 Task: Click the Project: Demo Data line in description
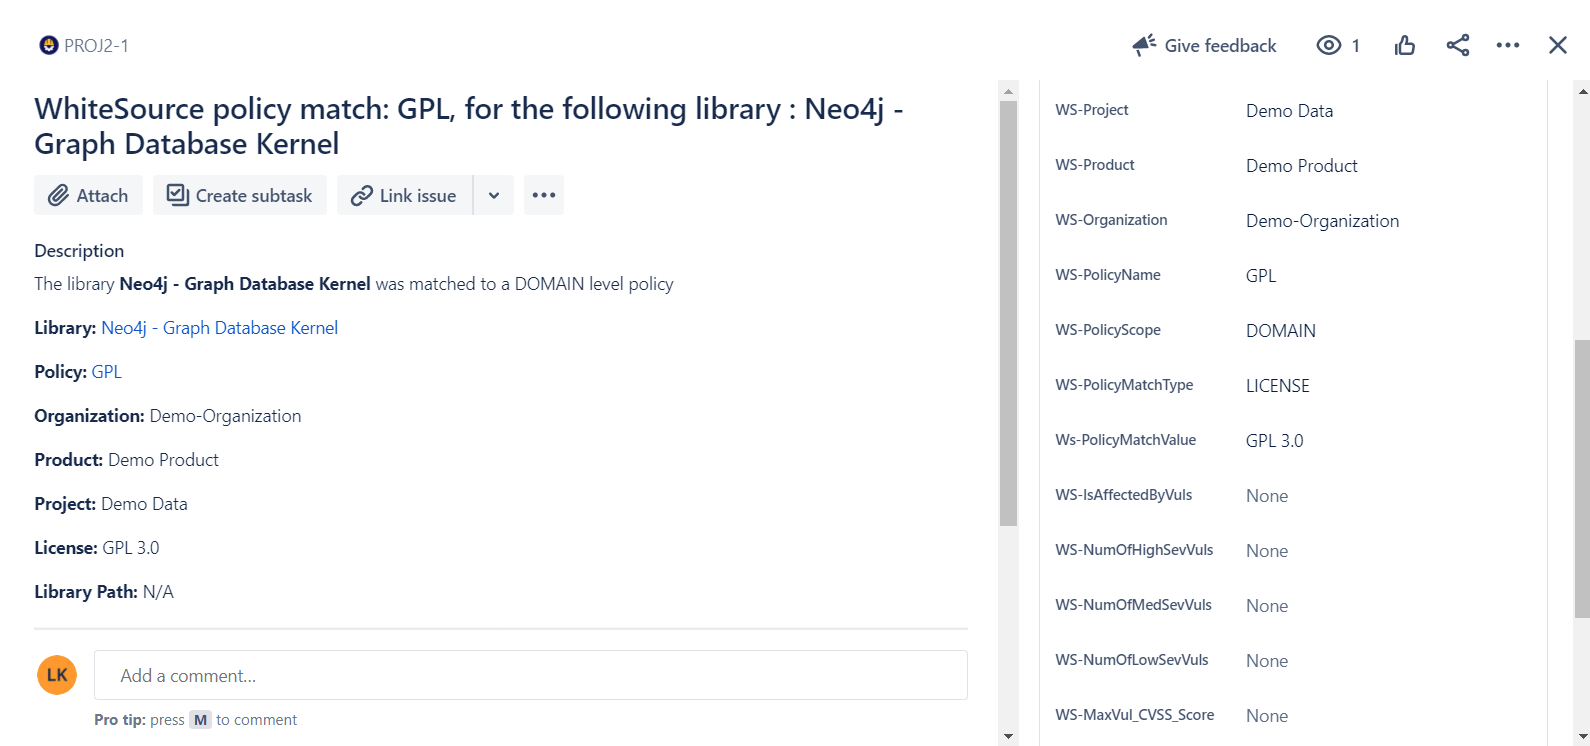coord(111,504)
